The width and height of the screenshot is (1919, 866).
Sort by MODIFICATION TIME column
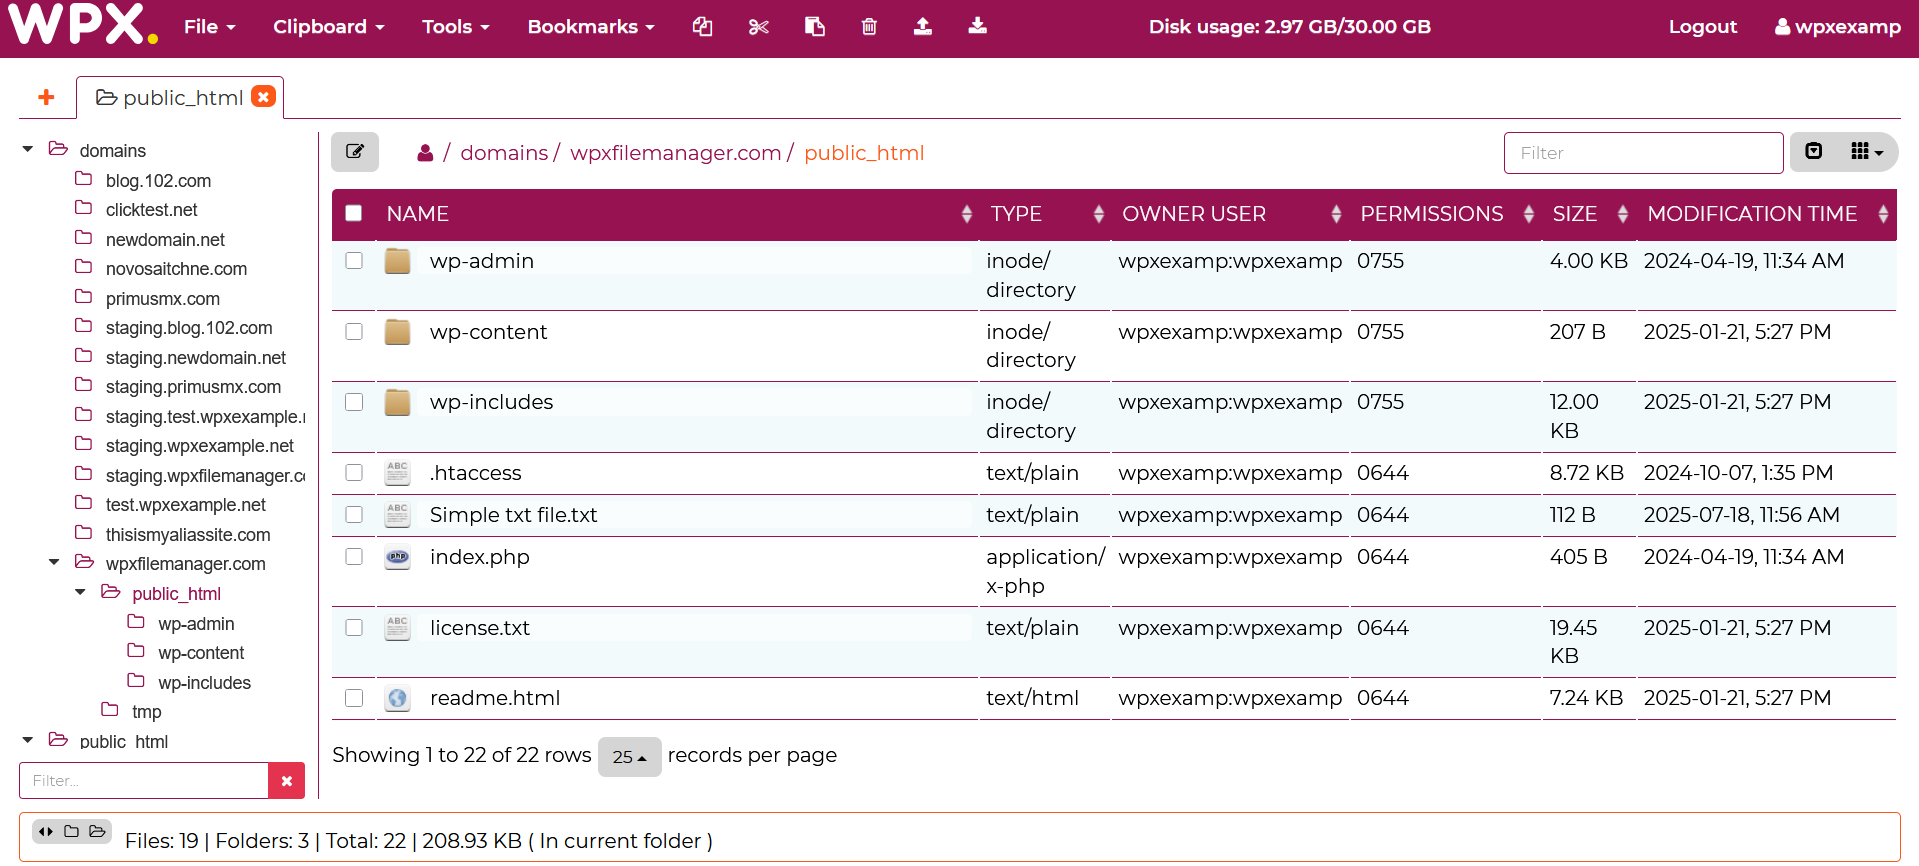[1767, 214]
